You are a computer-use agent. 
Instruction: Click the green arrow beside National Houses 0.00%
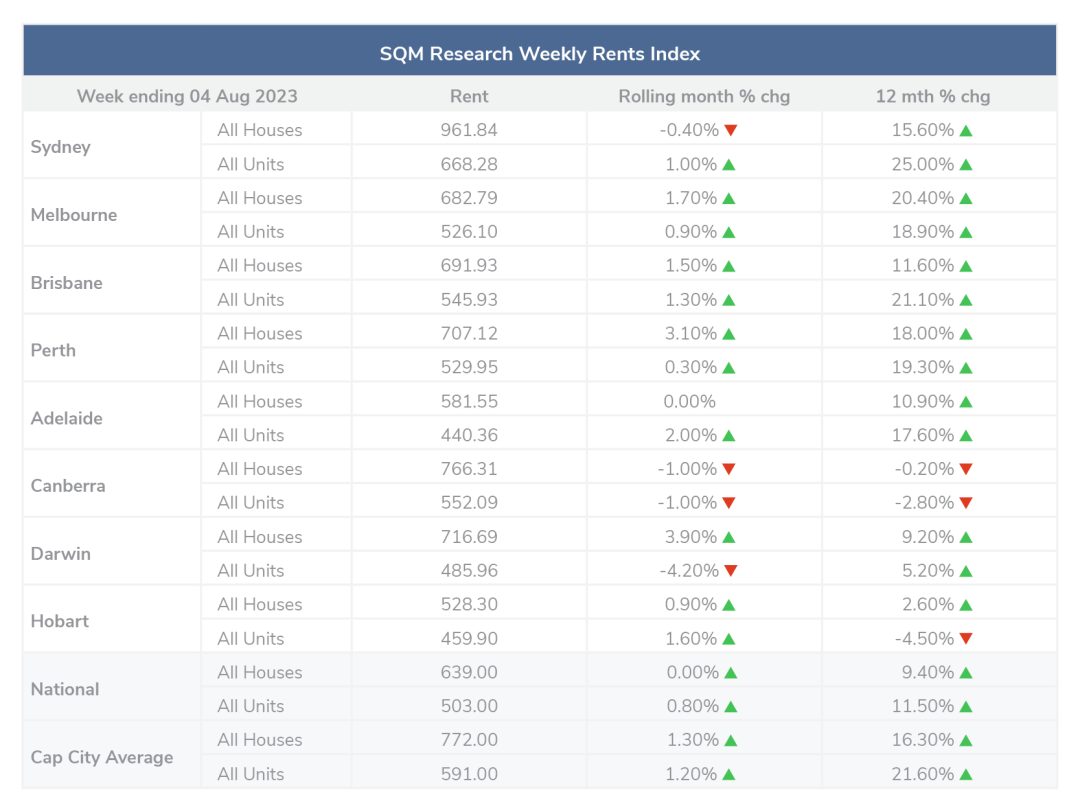coord(731,673)
